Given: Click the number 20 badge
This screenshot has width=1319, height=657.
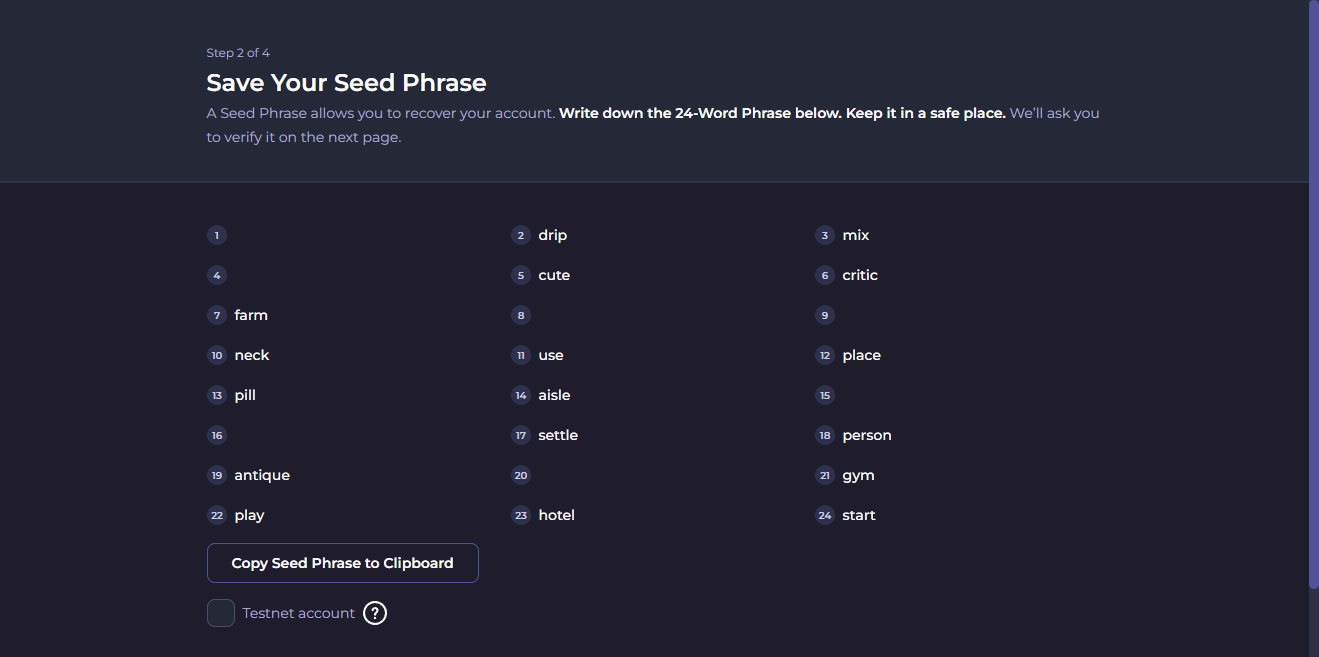Looking at the screenshot, I should coord(521,475).
